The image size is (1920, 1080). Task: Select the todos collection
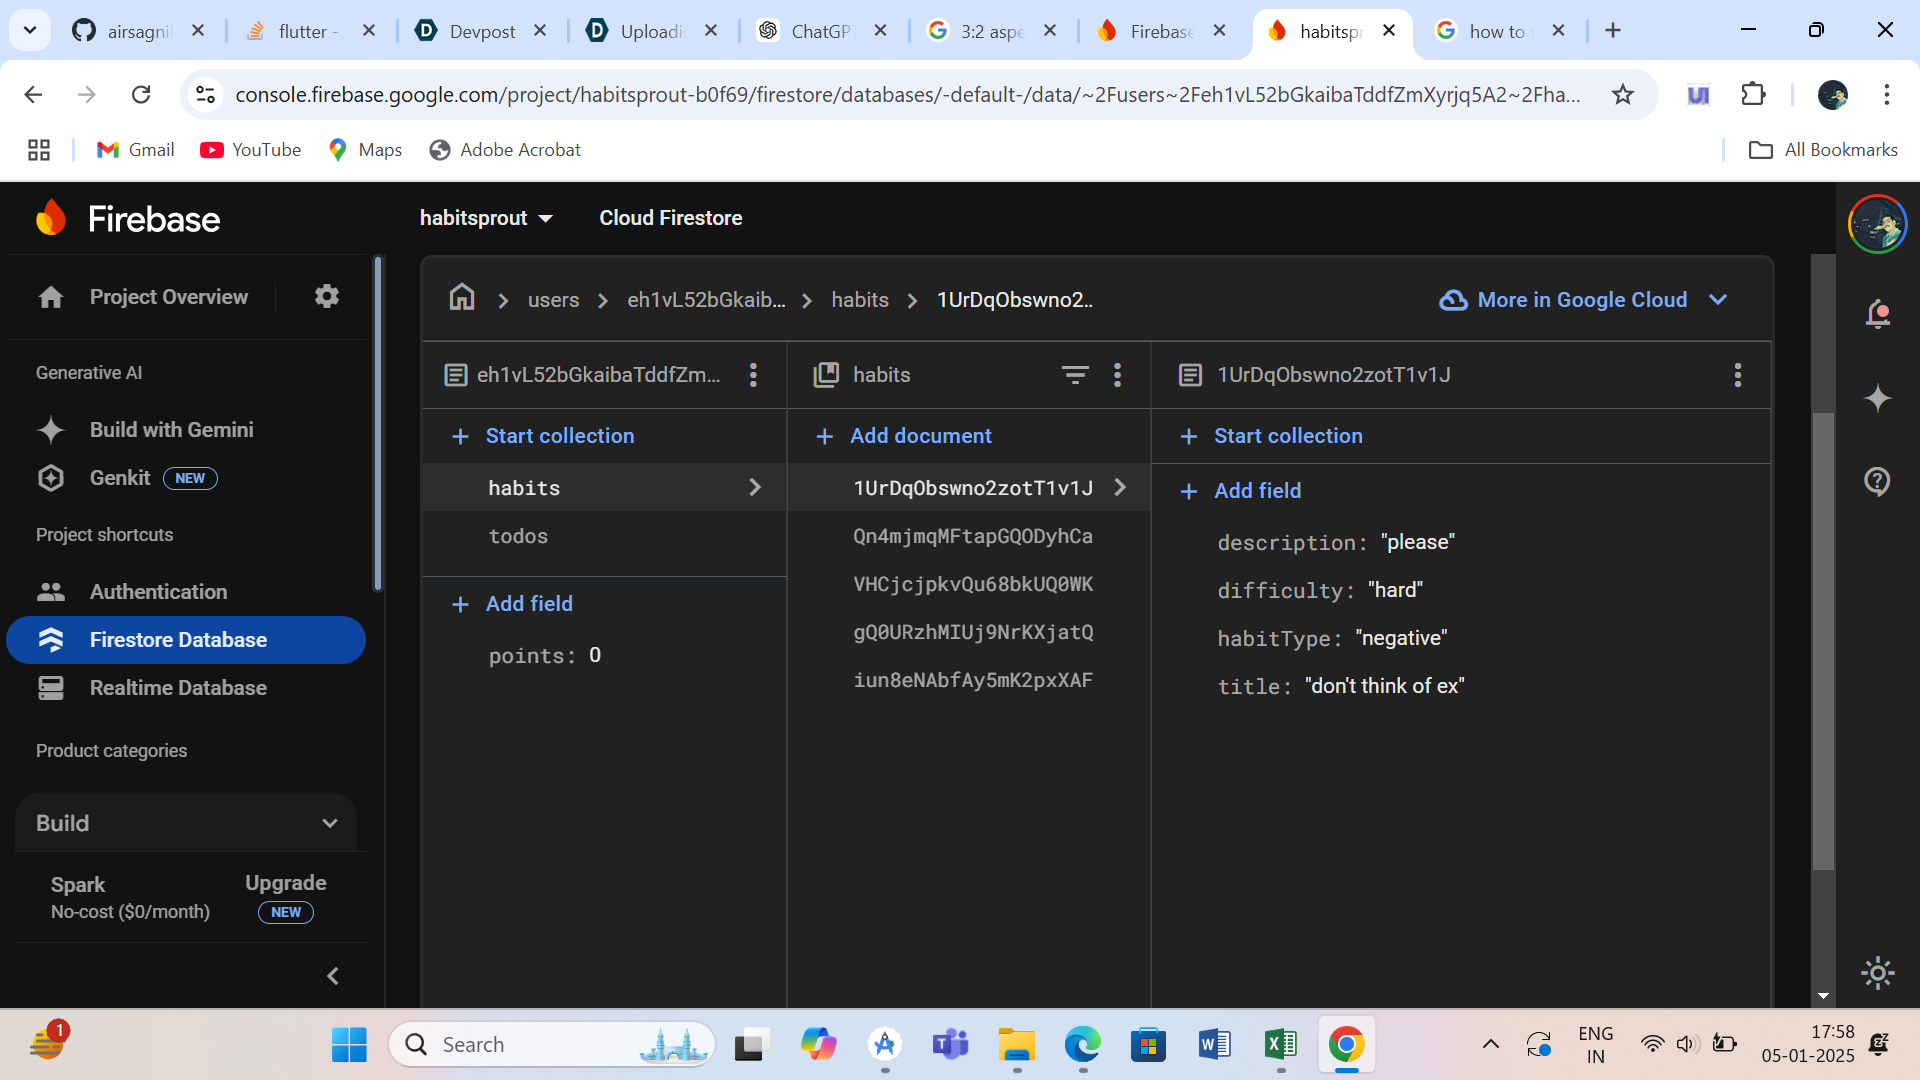pyautogui.click(x=518, y=536)
